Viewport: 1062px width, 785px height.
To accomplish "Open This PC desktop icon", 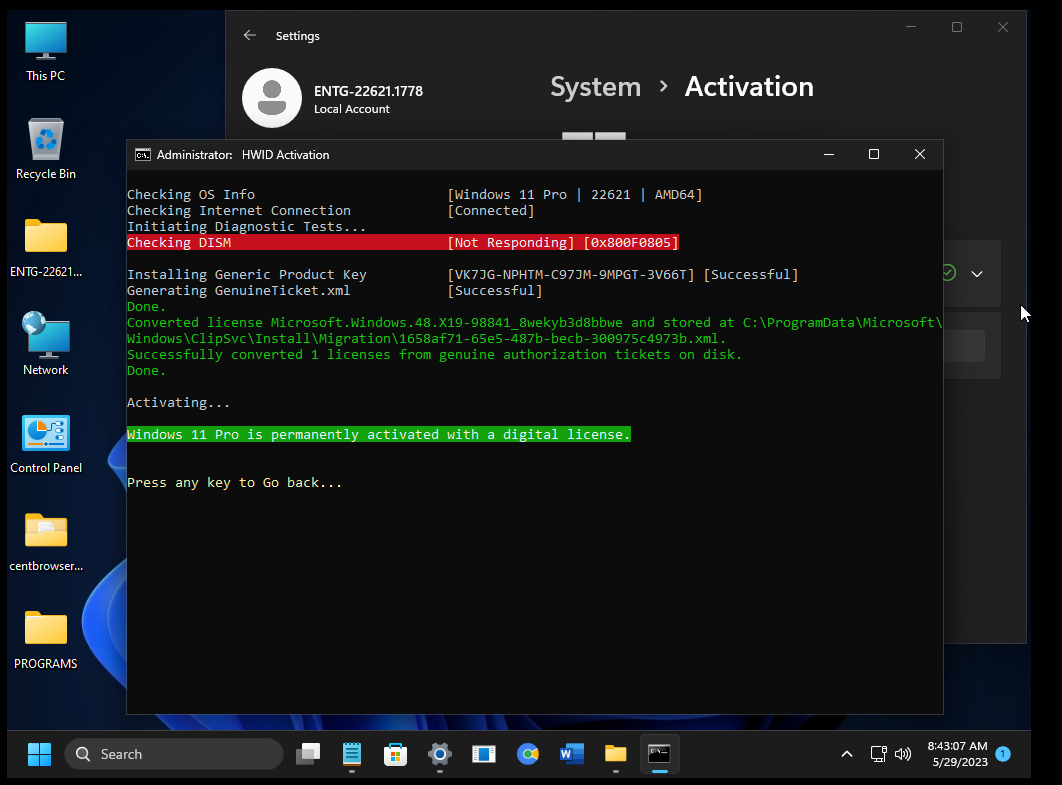I will pyautogui.click(x=45, y=51).
